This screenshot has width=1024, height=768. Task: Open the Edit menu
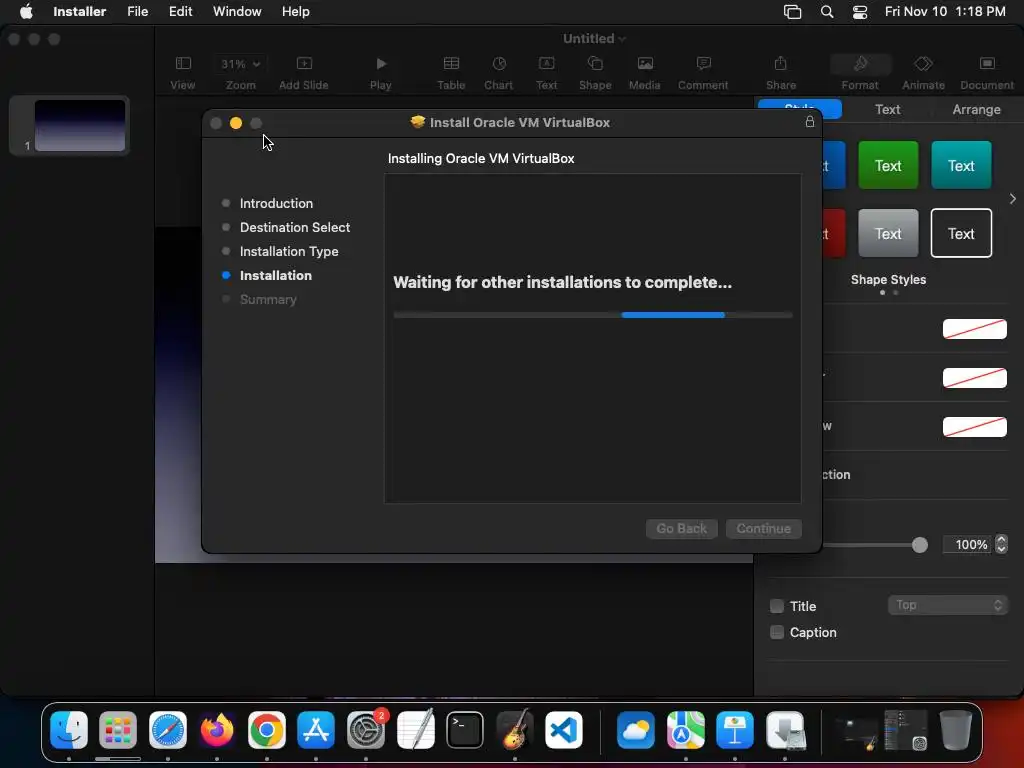click(x=180, y=12)
